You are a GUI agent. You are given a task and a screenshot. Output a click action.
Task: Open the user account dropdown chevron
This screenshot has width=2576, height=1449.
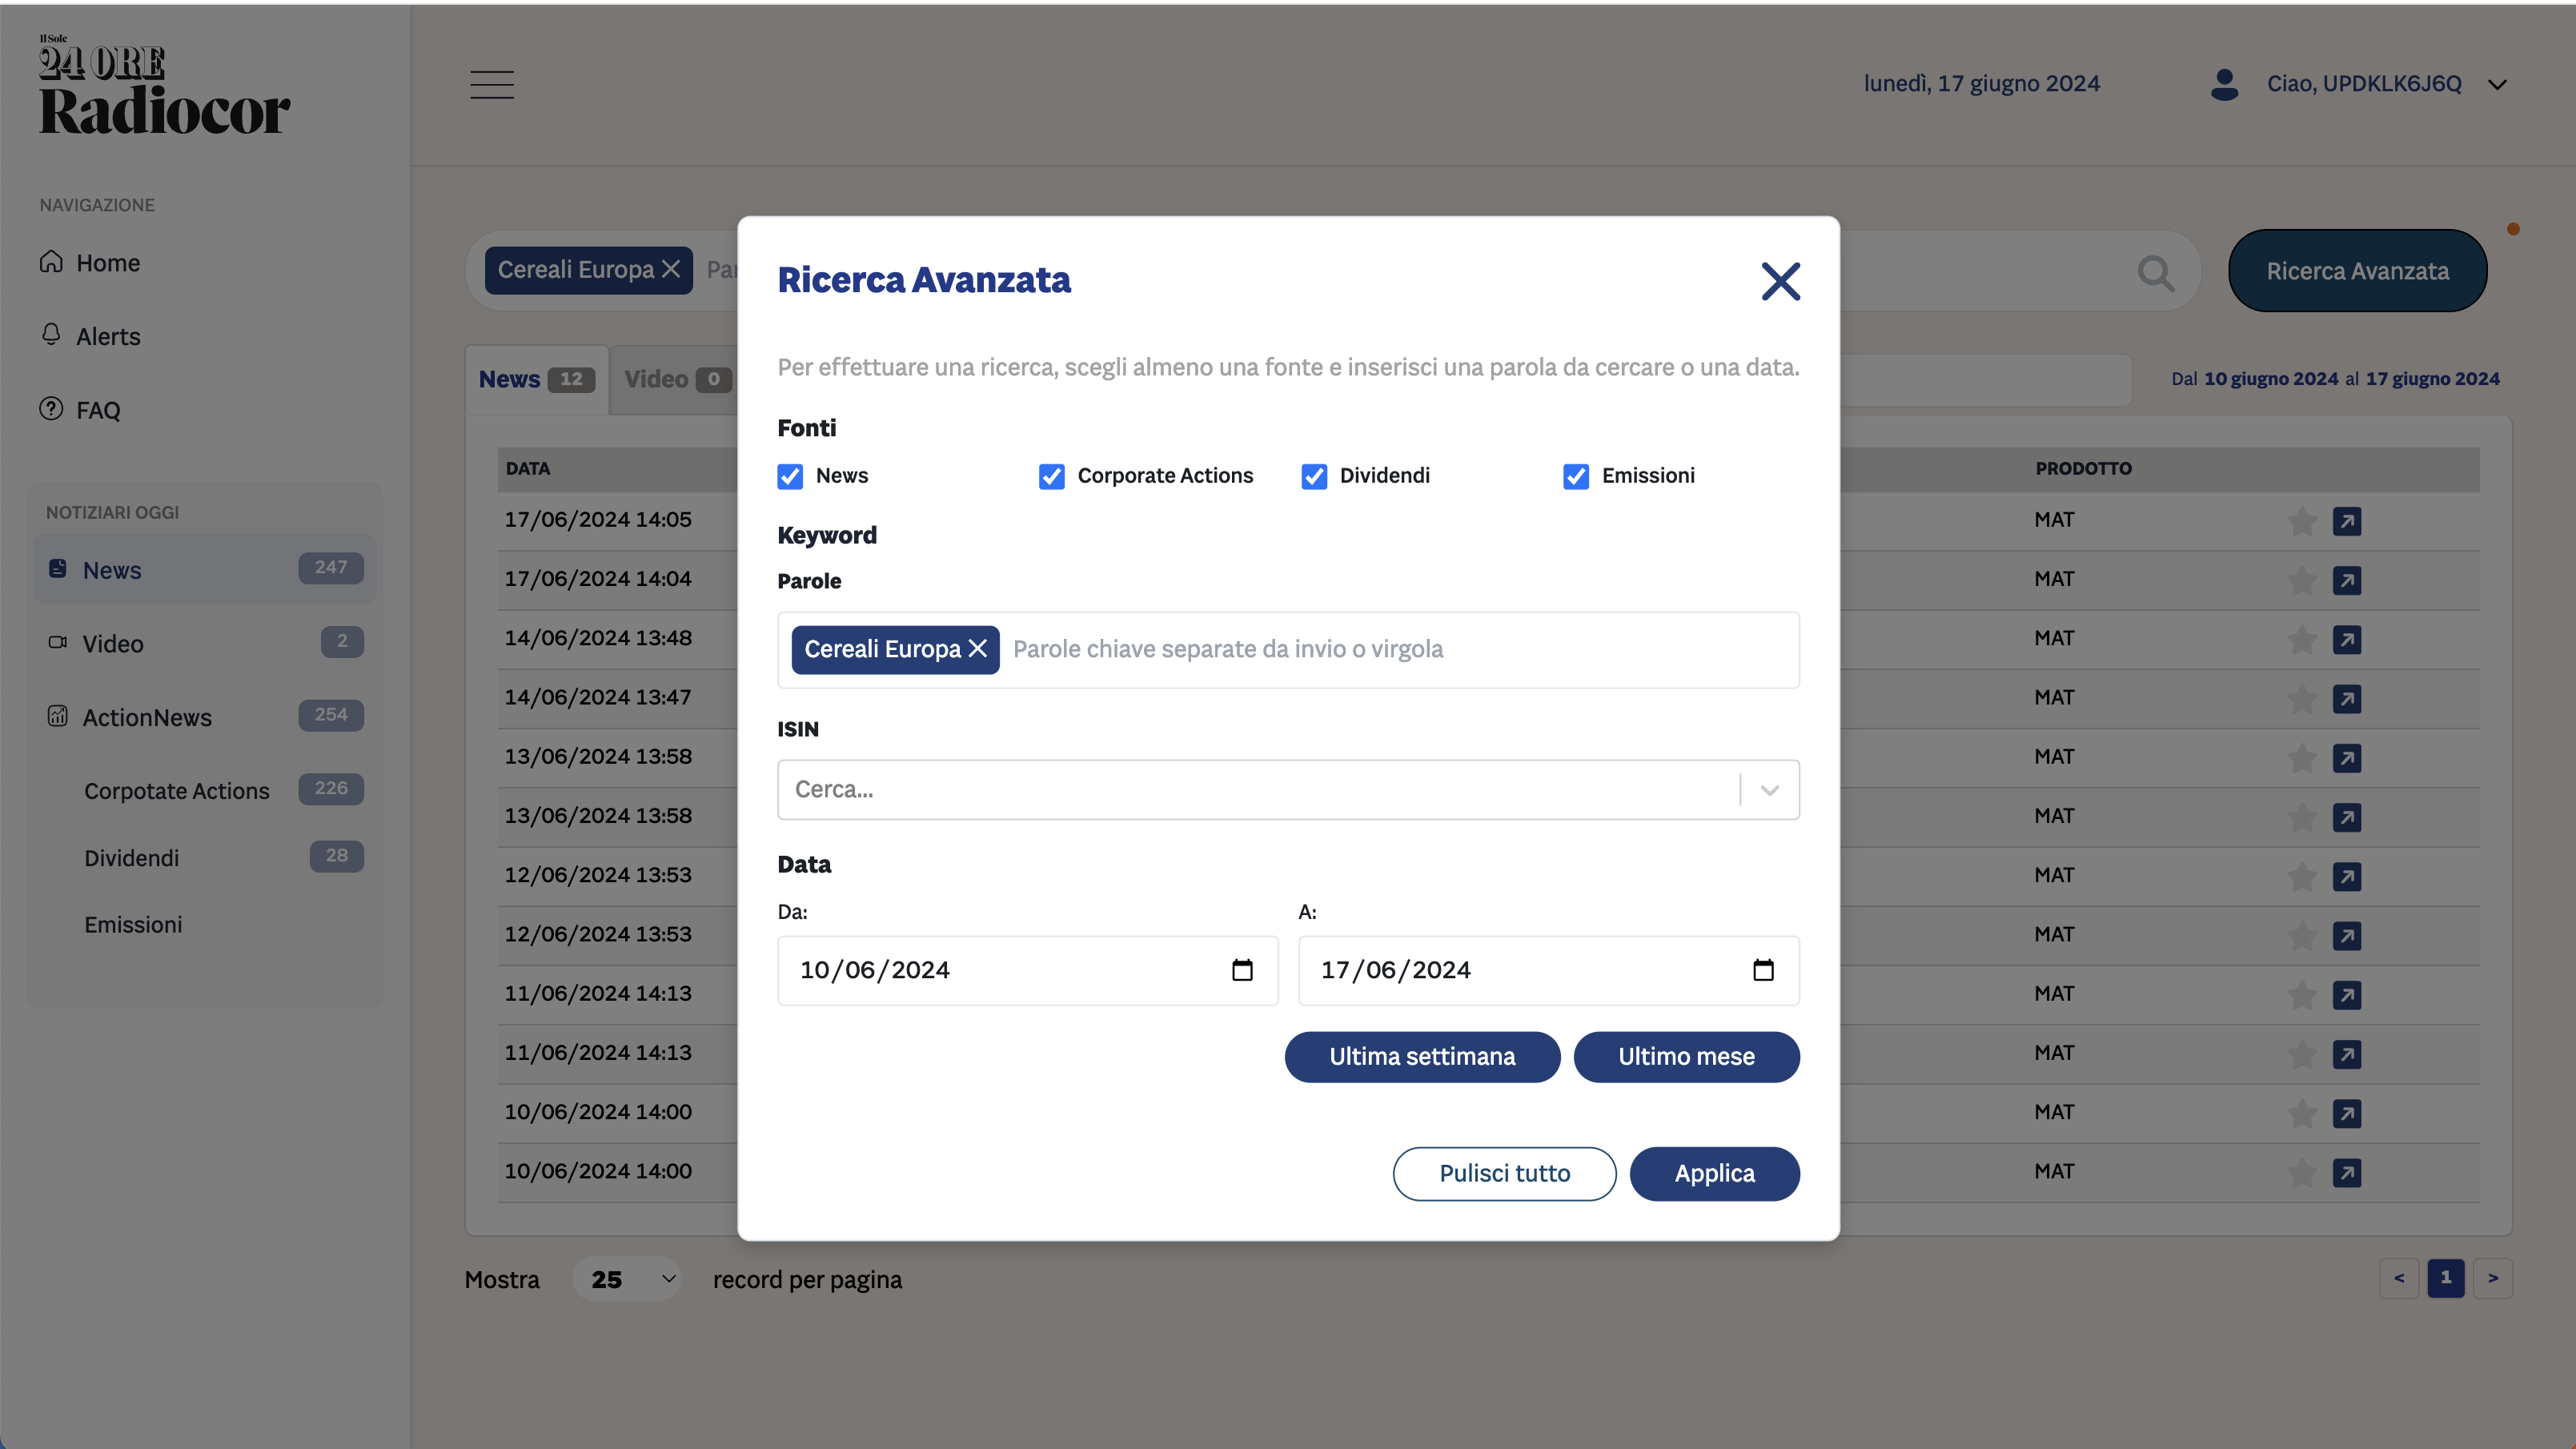pyautogui.click(x=2497, y=85)
